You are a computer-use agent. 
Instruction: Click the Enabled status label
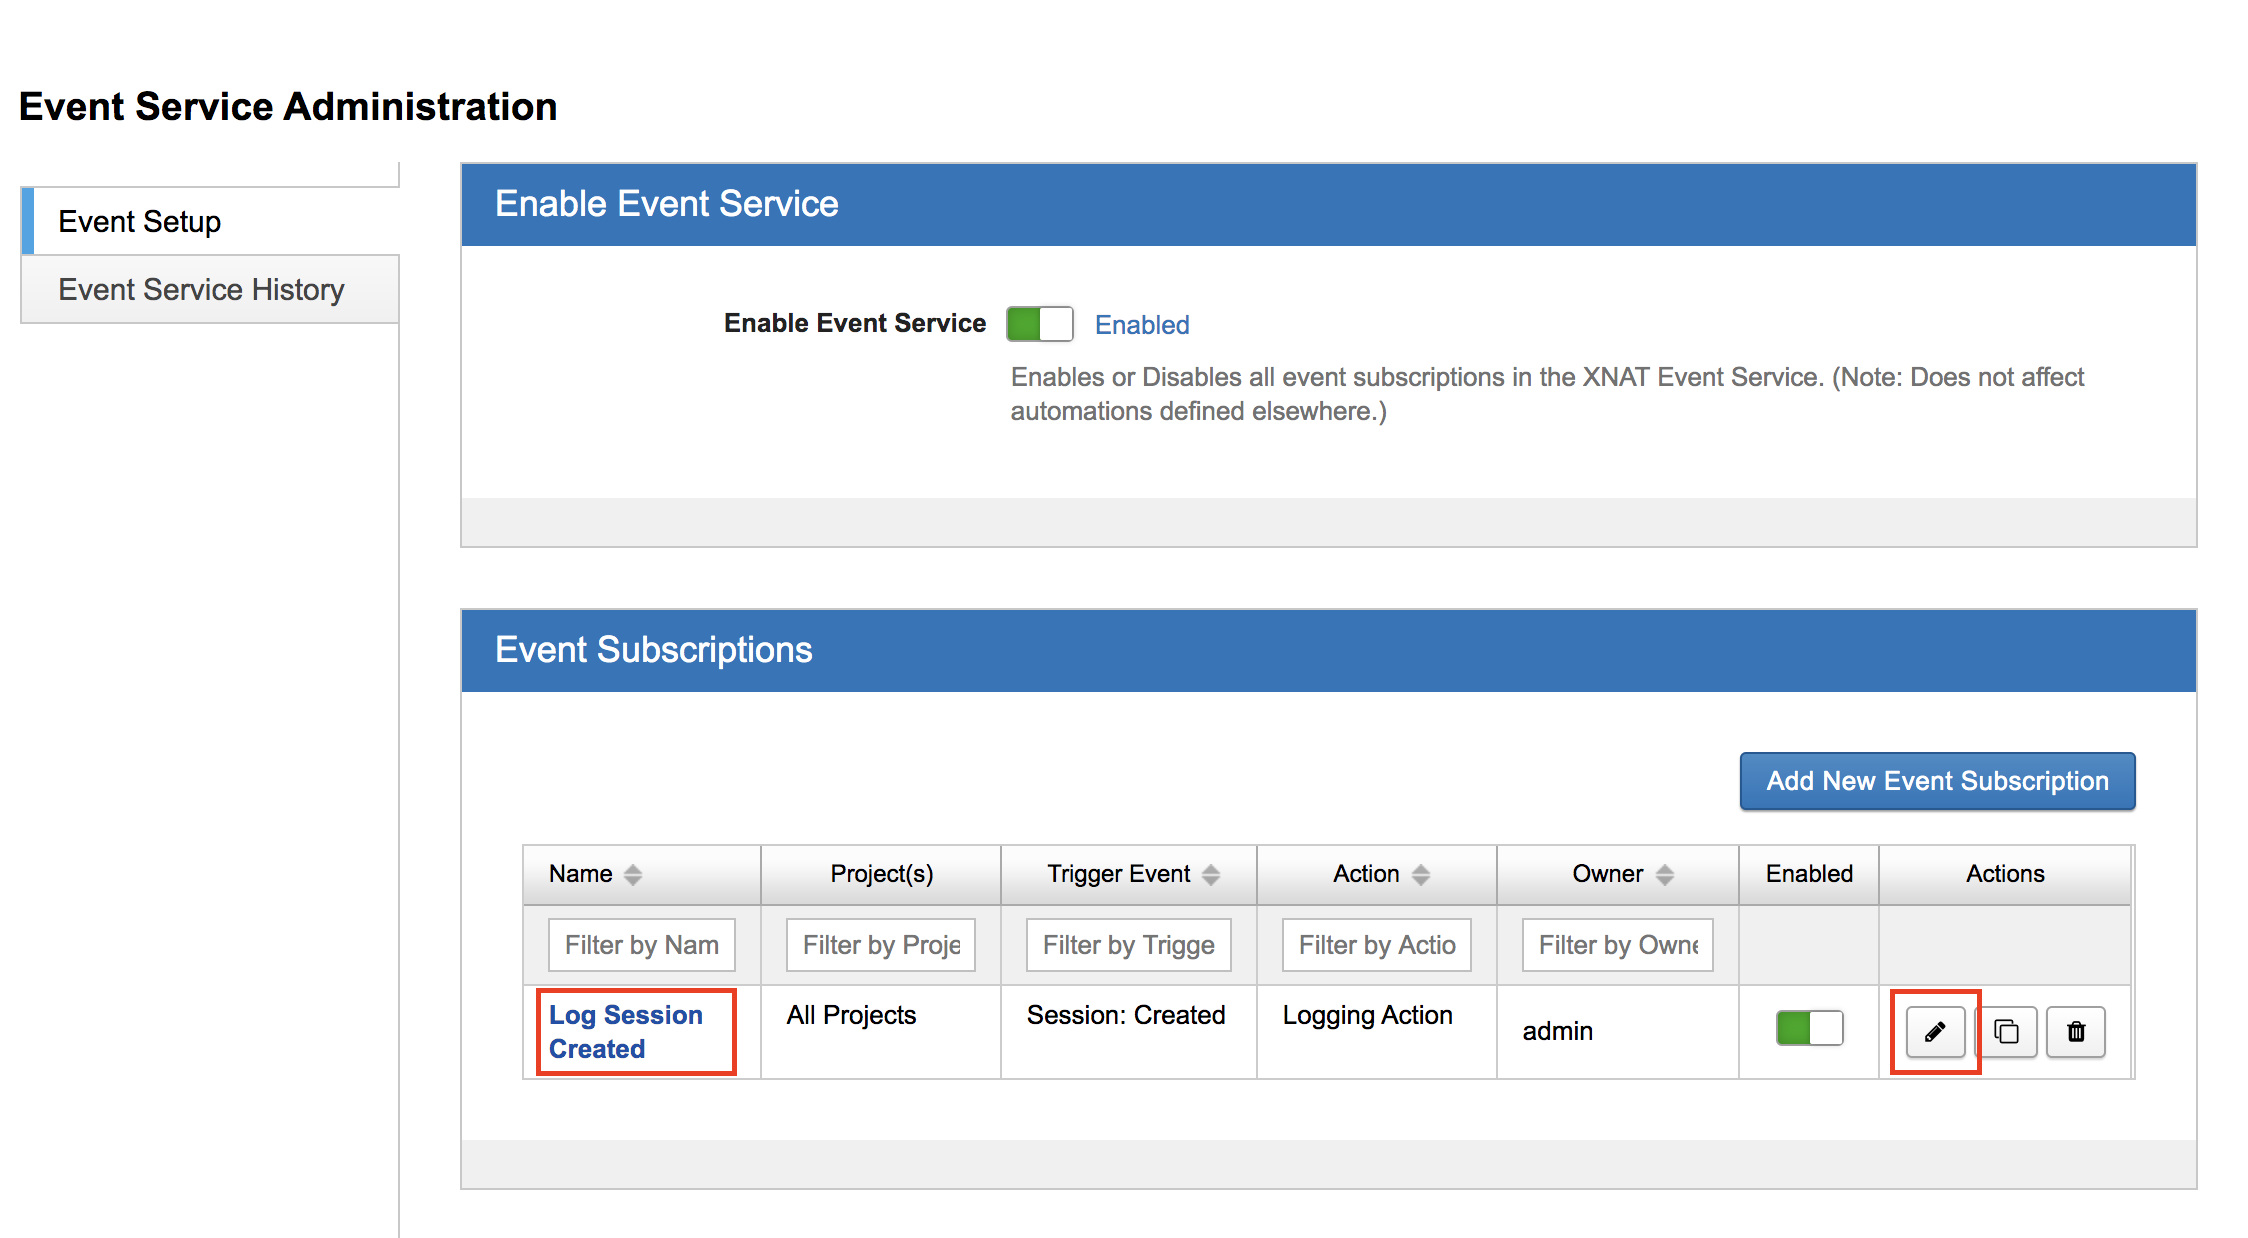point(1142,325)
